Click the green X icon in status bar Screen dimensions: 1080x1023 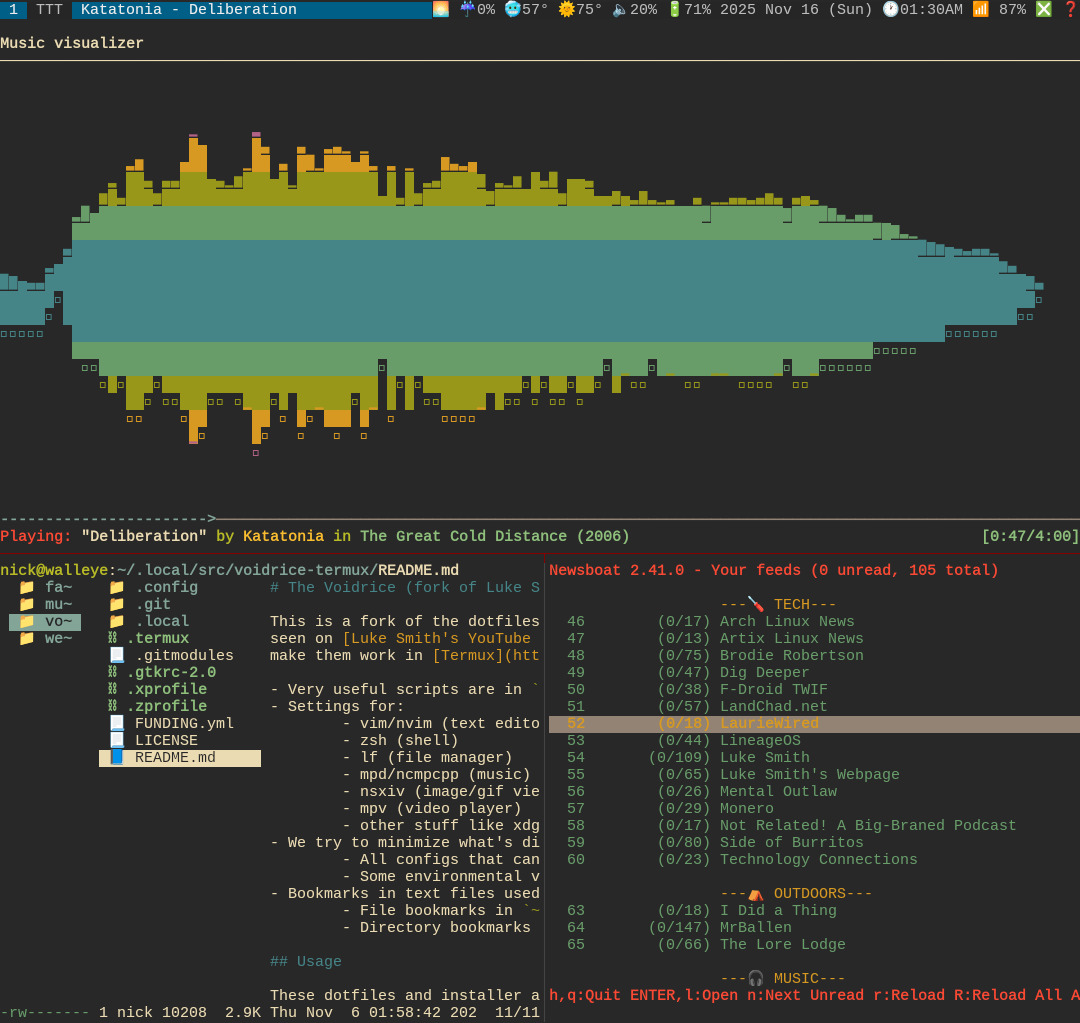(x=1043, y=10)
